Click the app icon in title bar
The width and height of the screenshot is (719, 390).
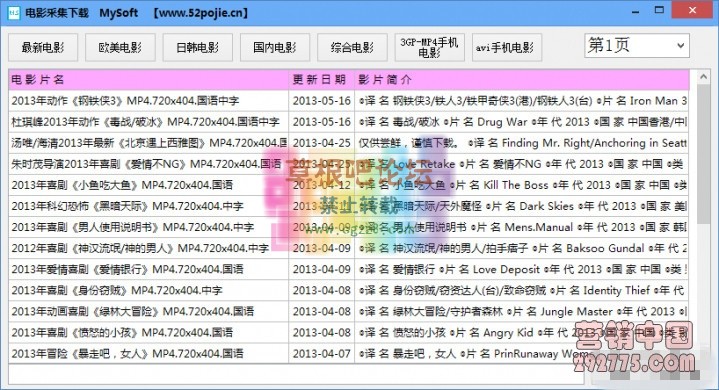pos(14,12)
